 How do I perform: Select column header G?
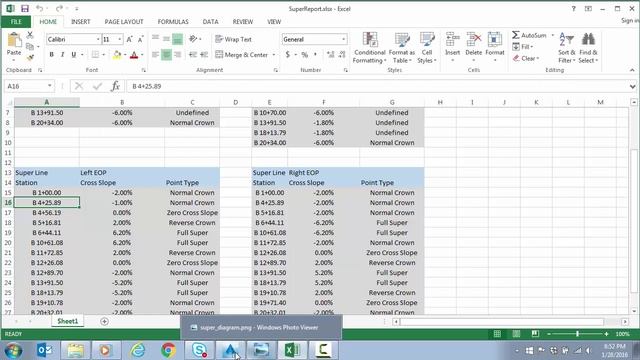tap(392, 102)
